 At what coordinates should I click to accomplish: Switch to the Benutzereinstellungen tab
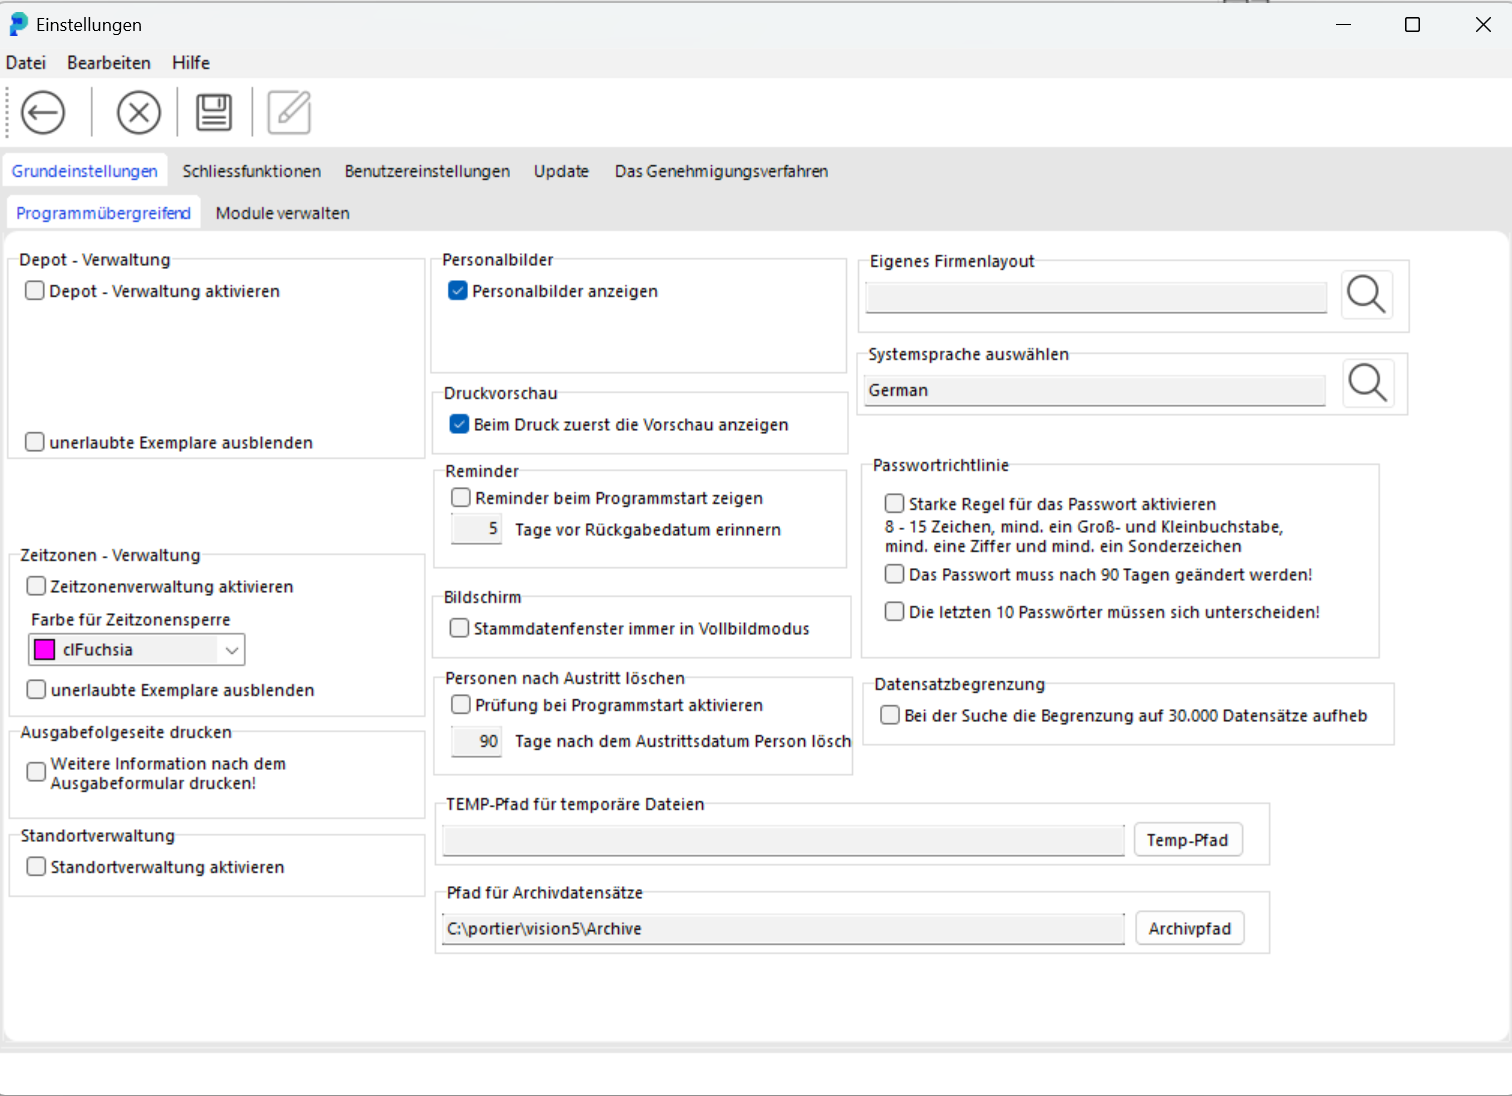click(427, 171)
